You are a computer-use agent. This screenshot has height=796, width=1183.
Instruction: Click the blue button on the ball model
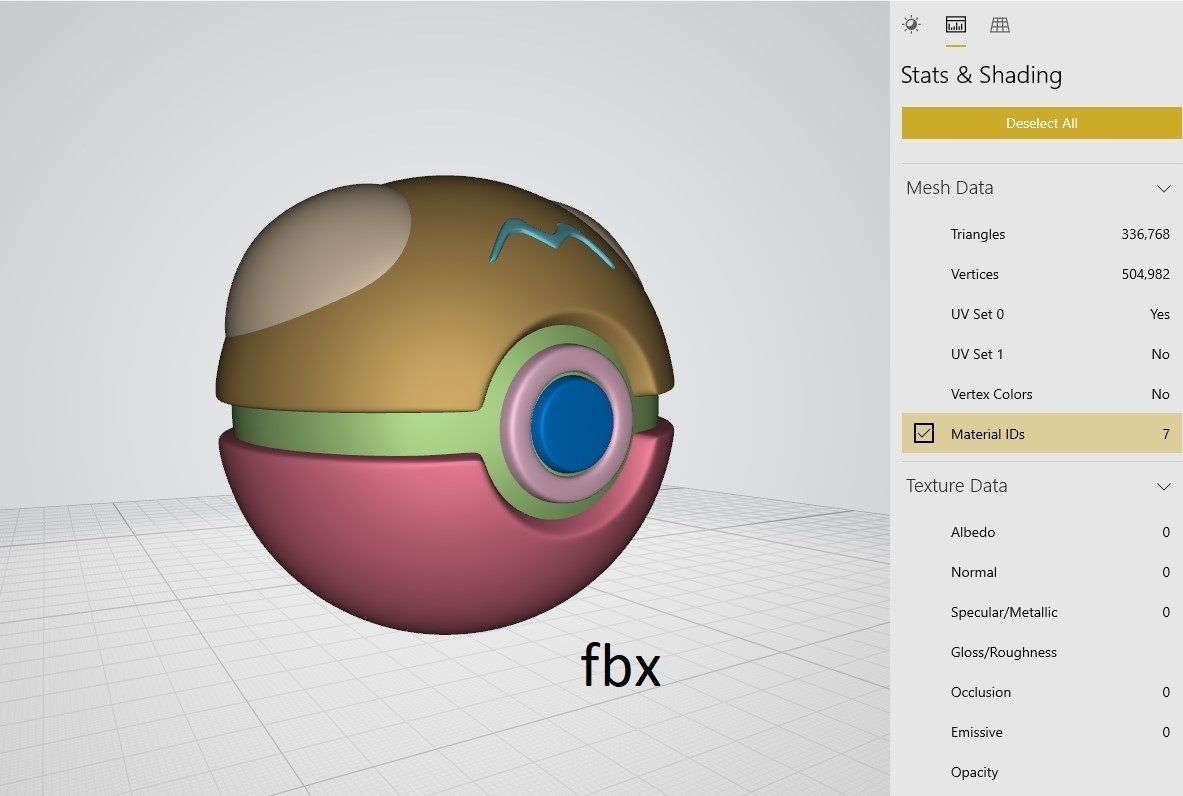(572, 423)
